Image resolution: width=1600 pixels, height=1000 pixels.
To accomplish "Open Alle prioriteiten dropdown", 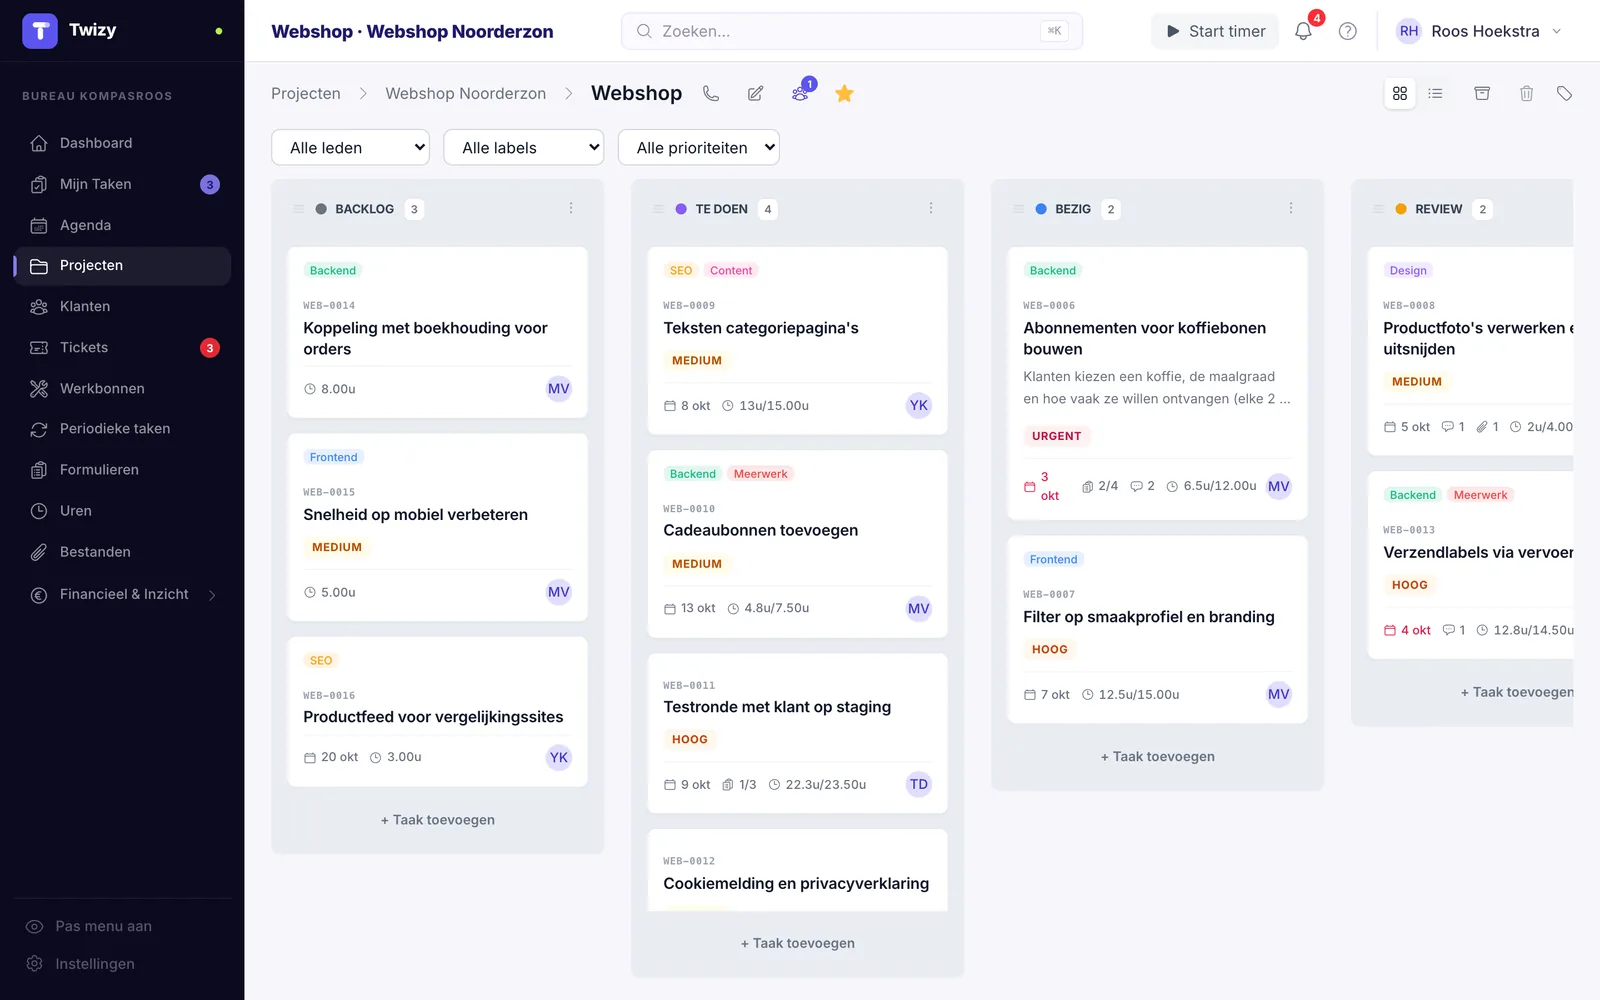I will click(699, 147).
